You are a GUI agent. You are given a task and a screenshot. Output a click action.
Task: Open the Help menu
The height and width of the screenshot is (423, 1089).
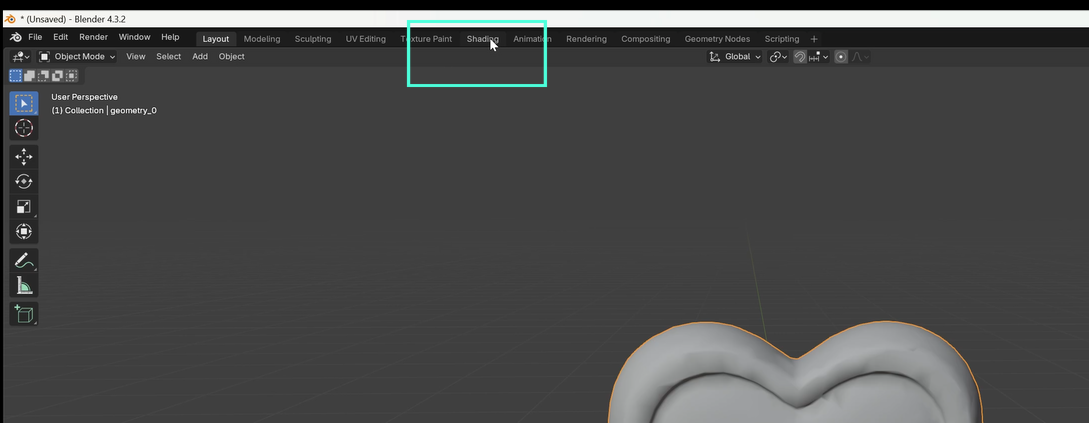pos(170,37)
